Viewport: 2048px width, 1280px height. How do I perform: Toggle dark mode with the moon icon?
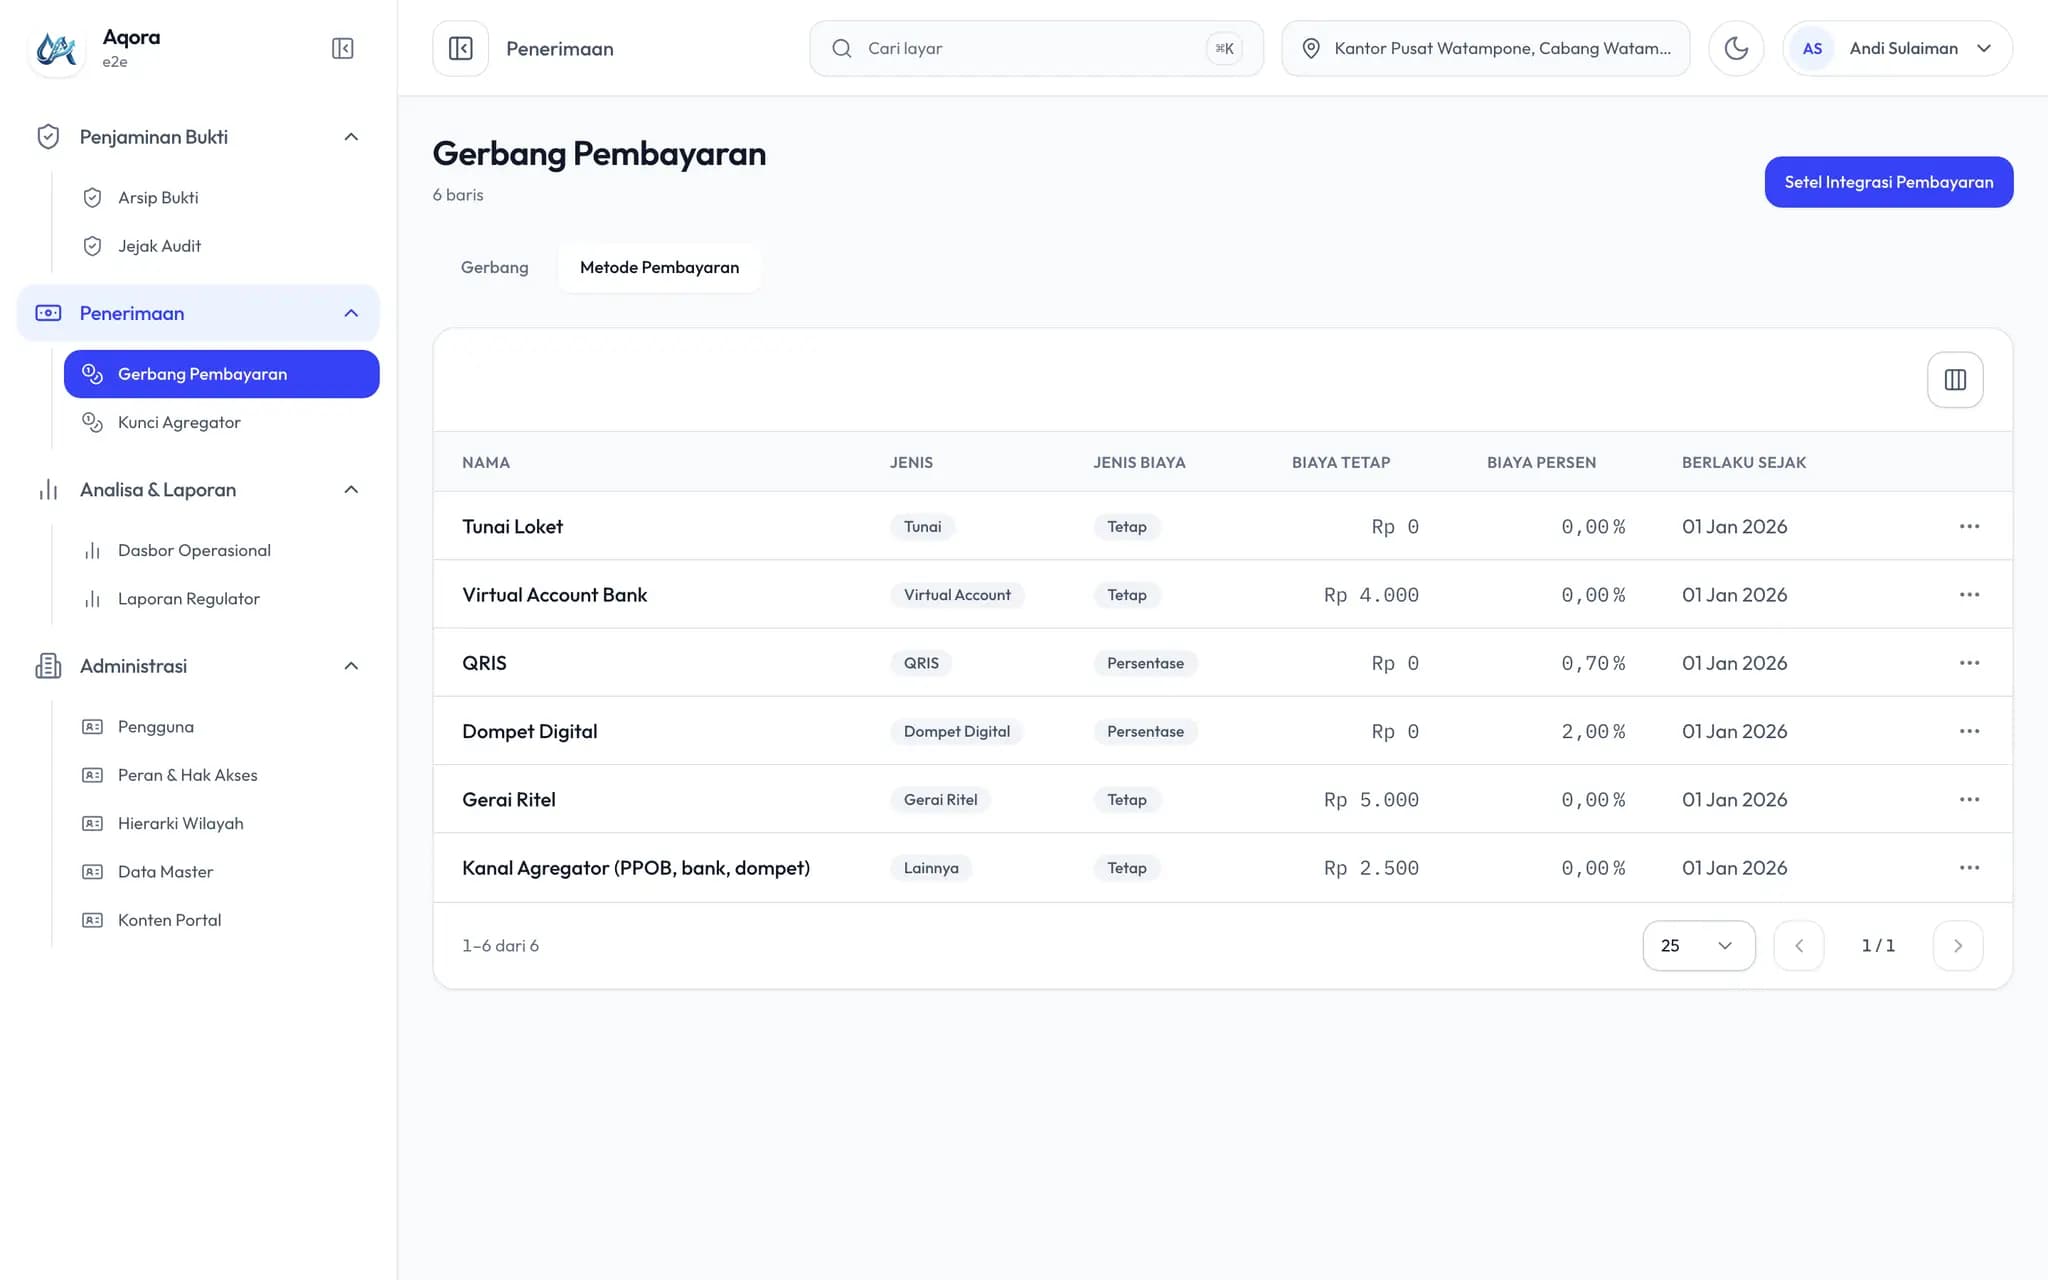(x=1736, y=48)
